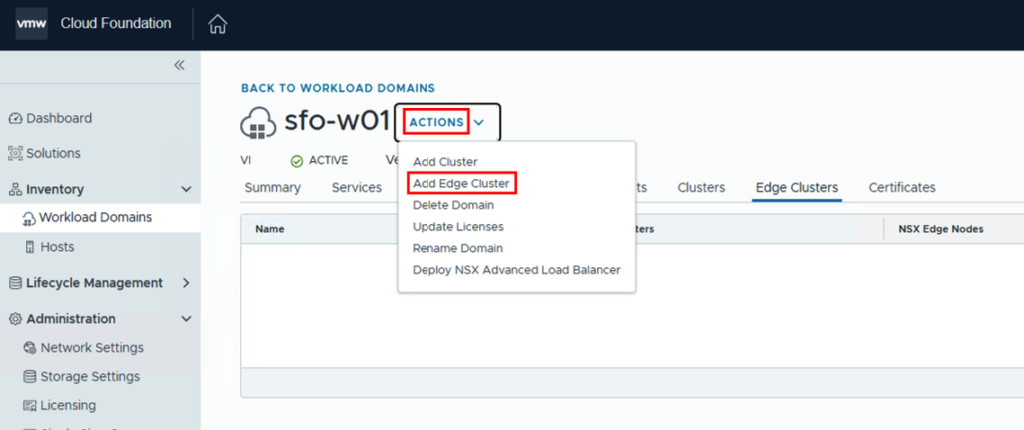
Task: Select Rename Domain menu entry
Action: 458,248
